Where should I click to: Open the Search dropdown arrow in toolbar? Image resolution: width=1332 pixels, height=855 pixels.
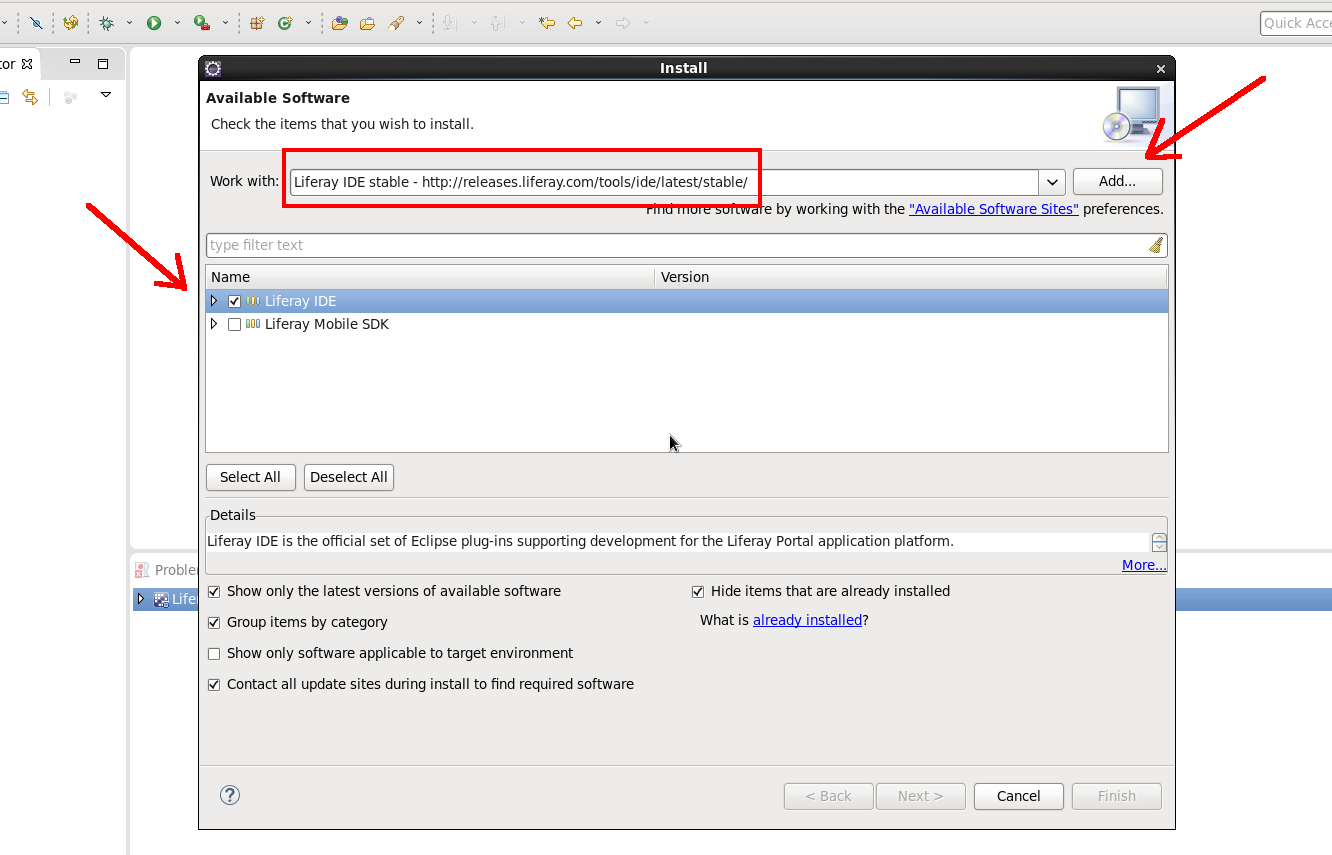click(x=419, y=22)
